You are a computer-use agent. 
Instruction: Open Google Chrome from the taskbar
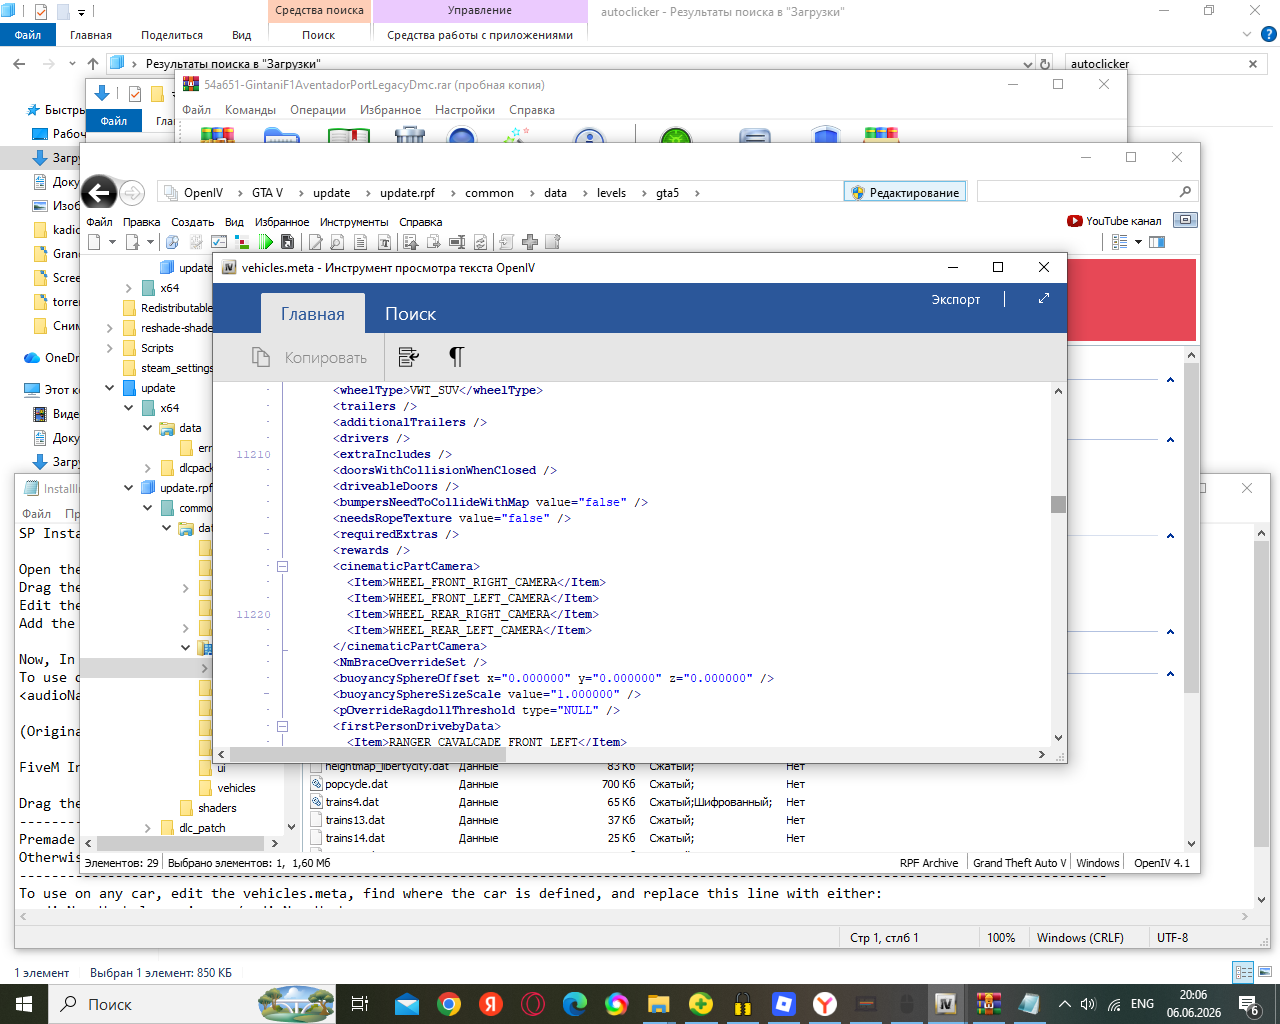tap(449, 1004)
